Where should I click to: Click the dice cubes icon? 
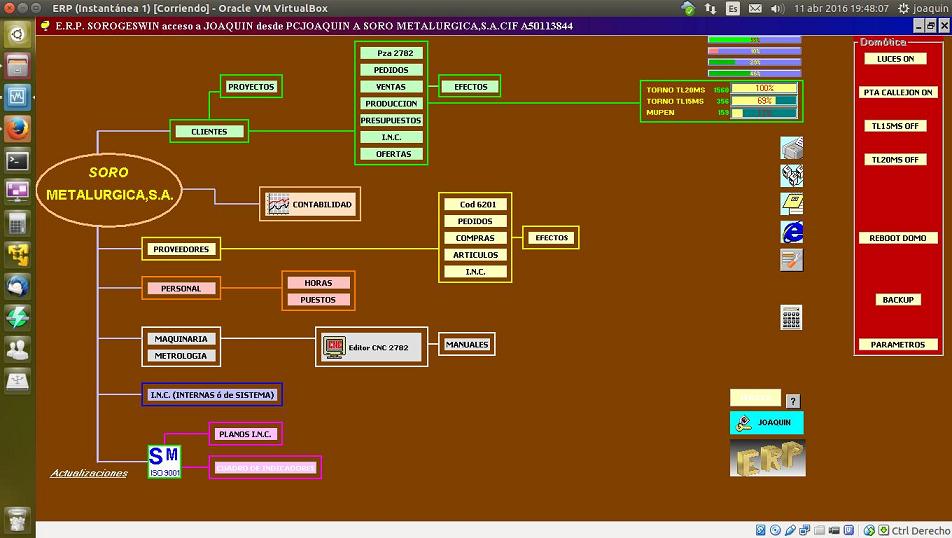[791, 175]
